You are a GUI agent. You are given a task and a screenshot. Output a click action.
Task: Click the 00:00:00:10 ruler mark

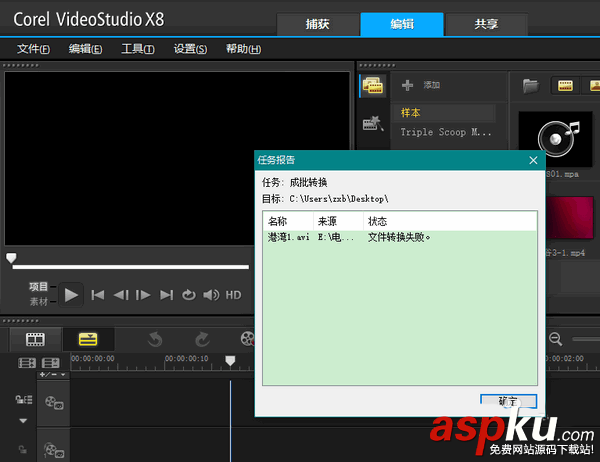(x=187, y=359)
